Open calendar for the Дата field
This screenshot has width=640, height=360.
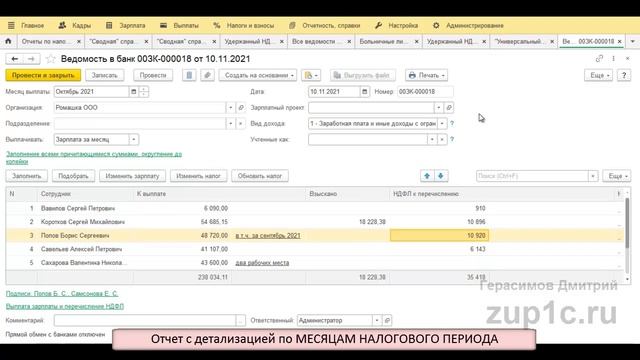tap(364, 92)
